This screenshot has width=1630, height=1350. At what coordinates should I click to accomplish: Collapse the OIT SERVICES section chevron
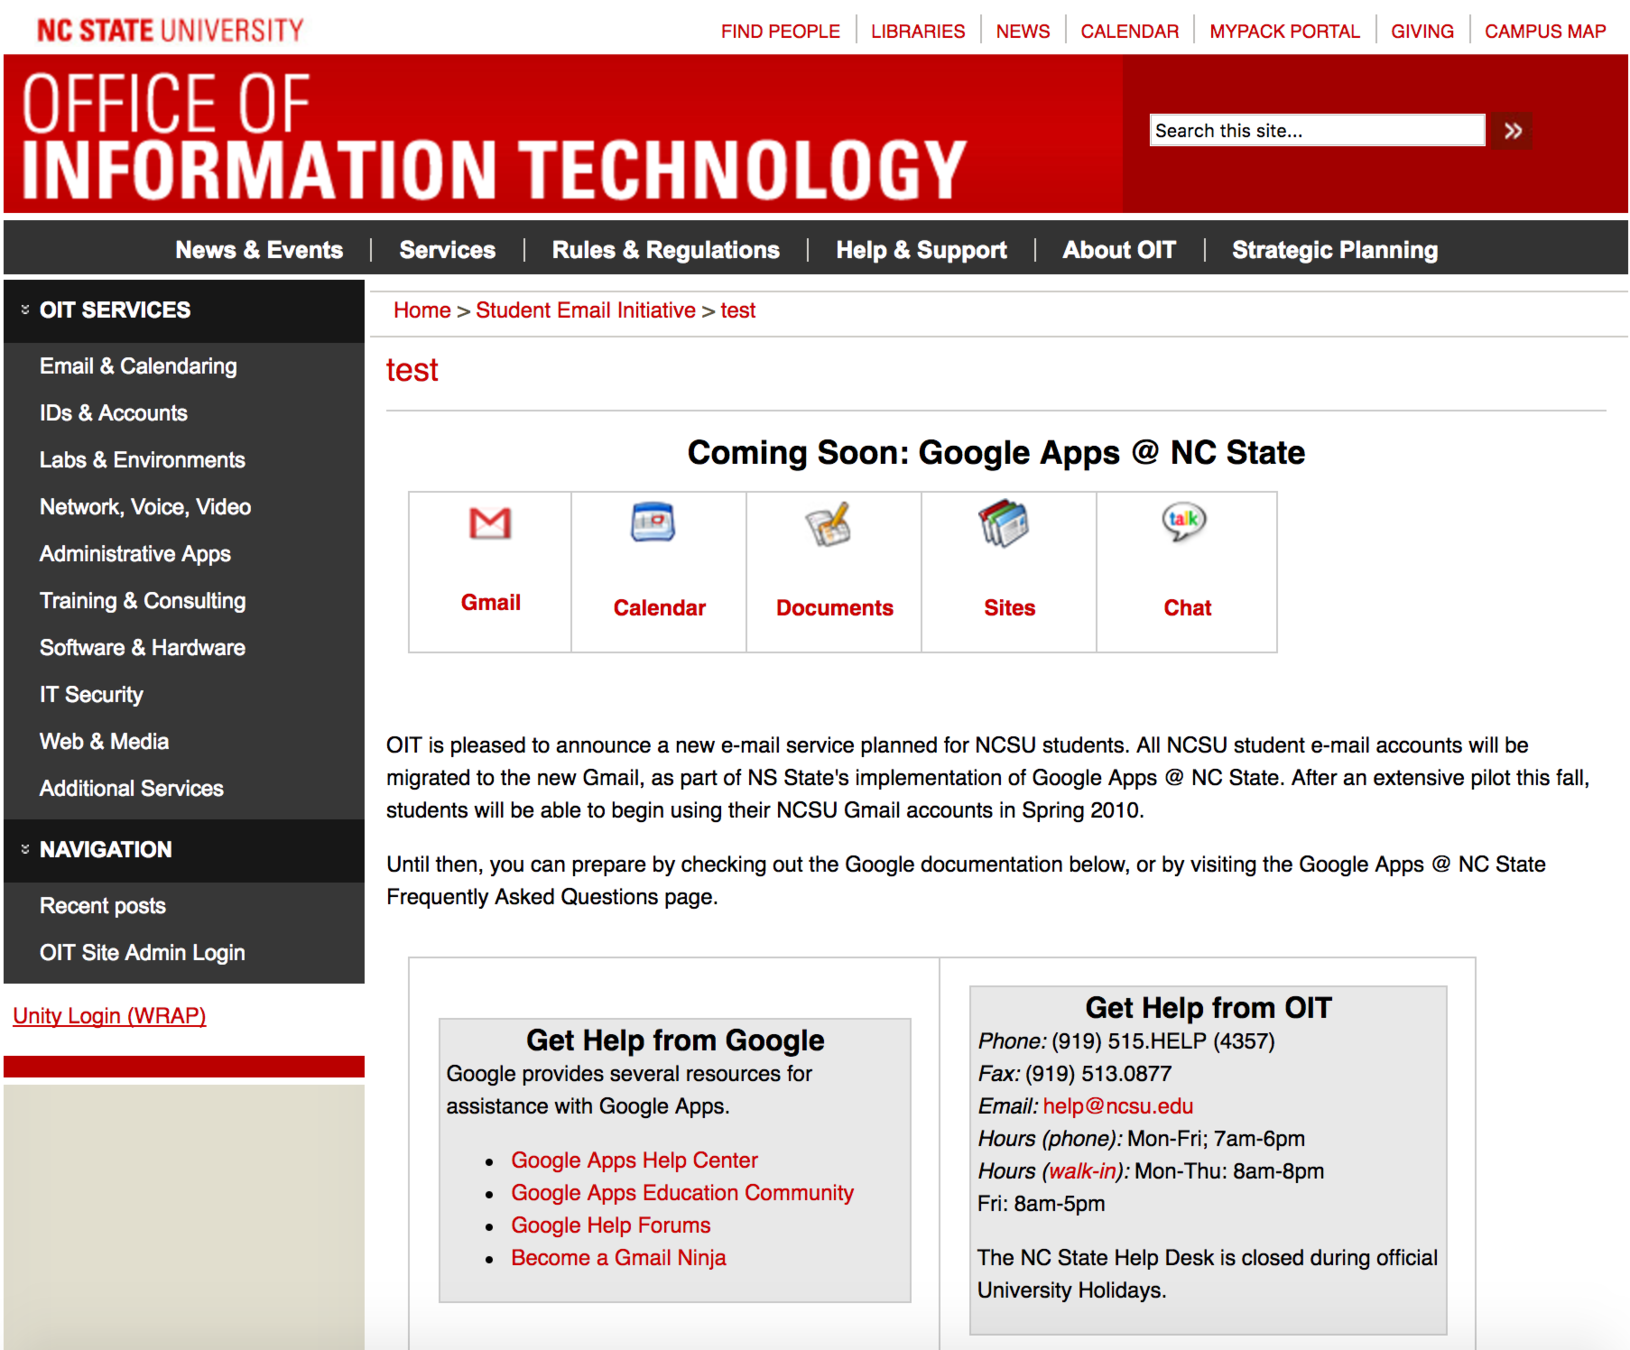[x=25, y=310]
